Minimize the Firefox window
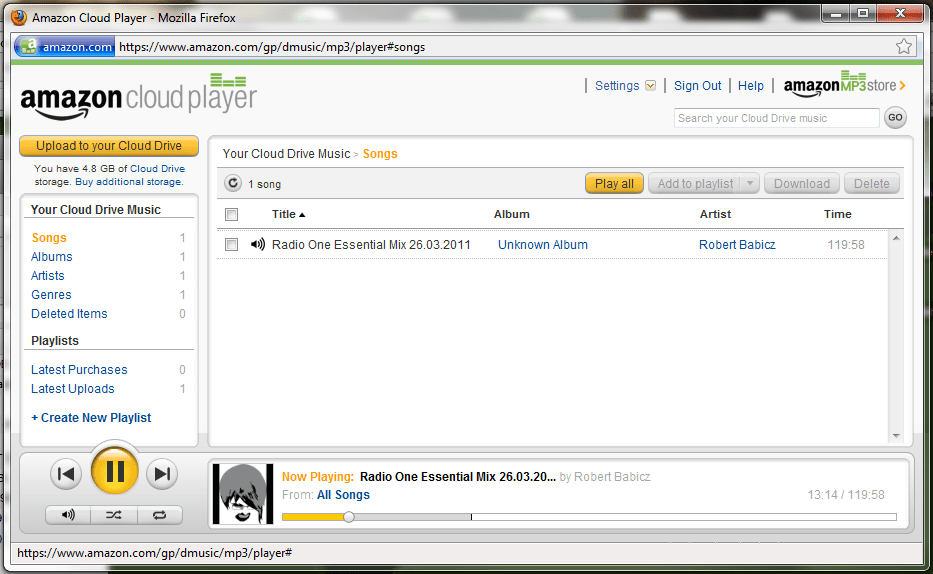The height and width of the screenshot is (574, 933). pyautogui.click(x=836, y=13)
